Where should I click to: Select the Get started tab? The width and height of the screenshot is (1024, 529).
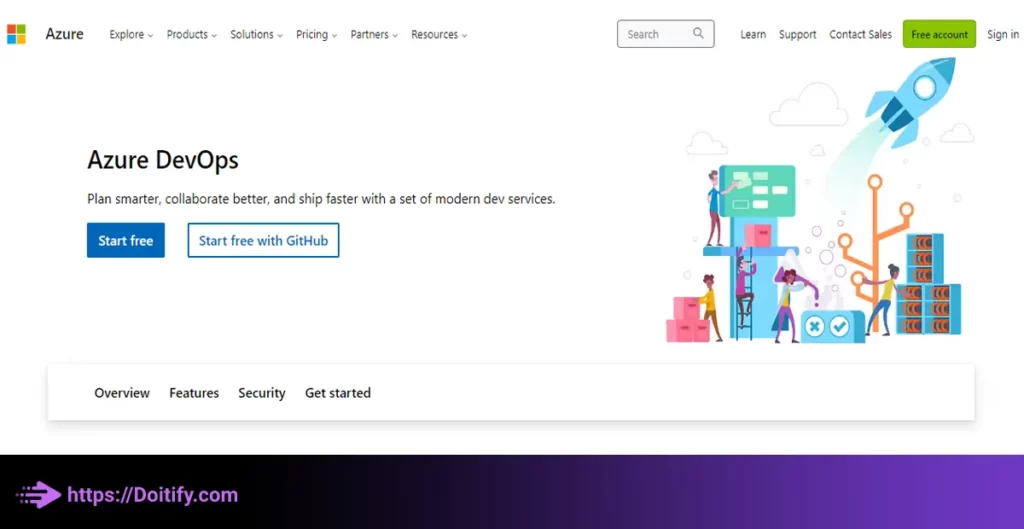(338, 393)
